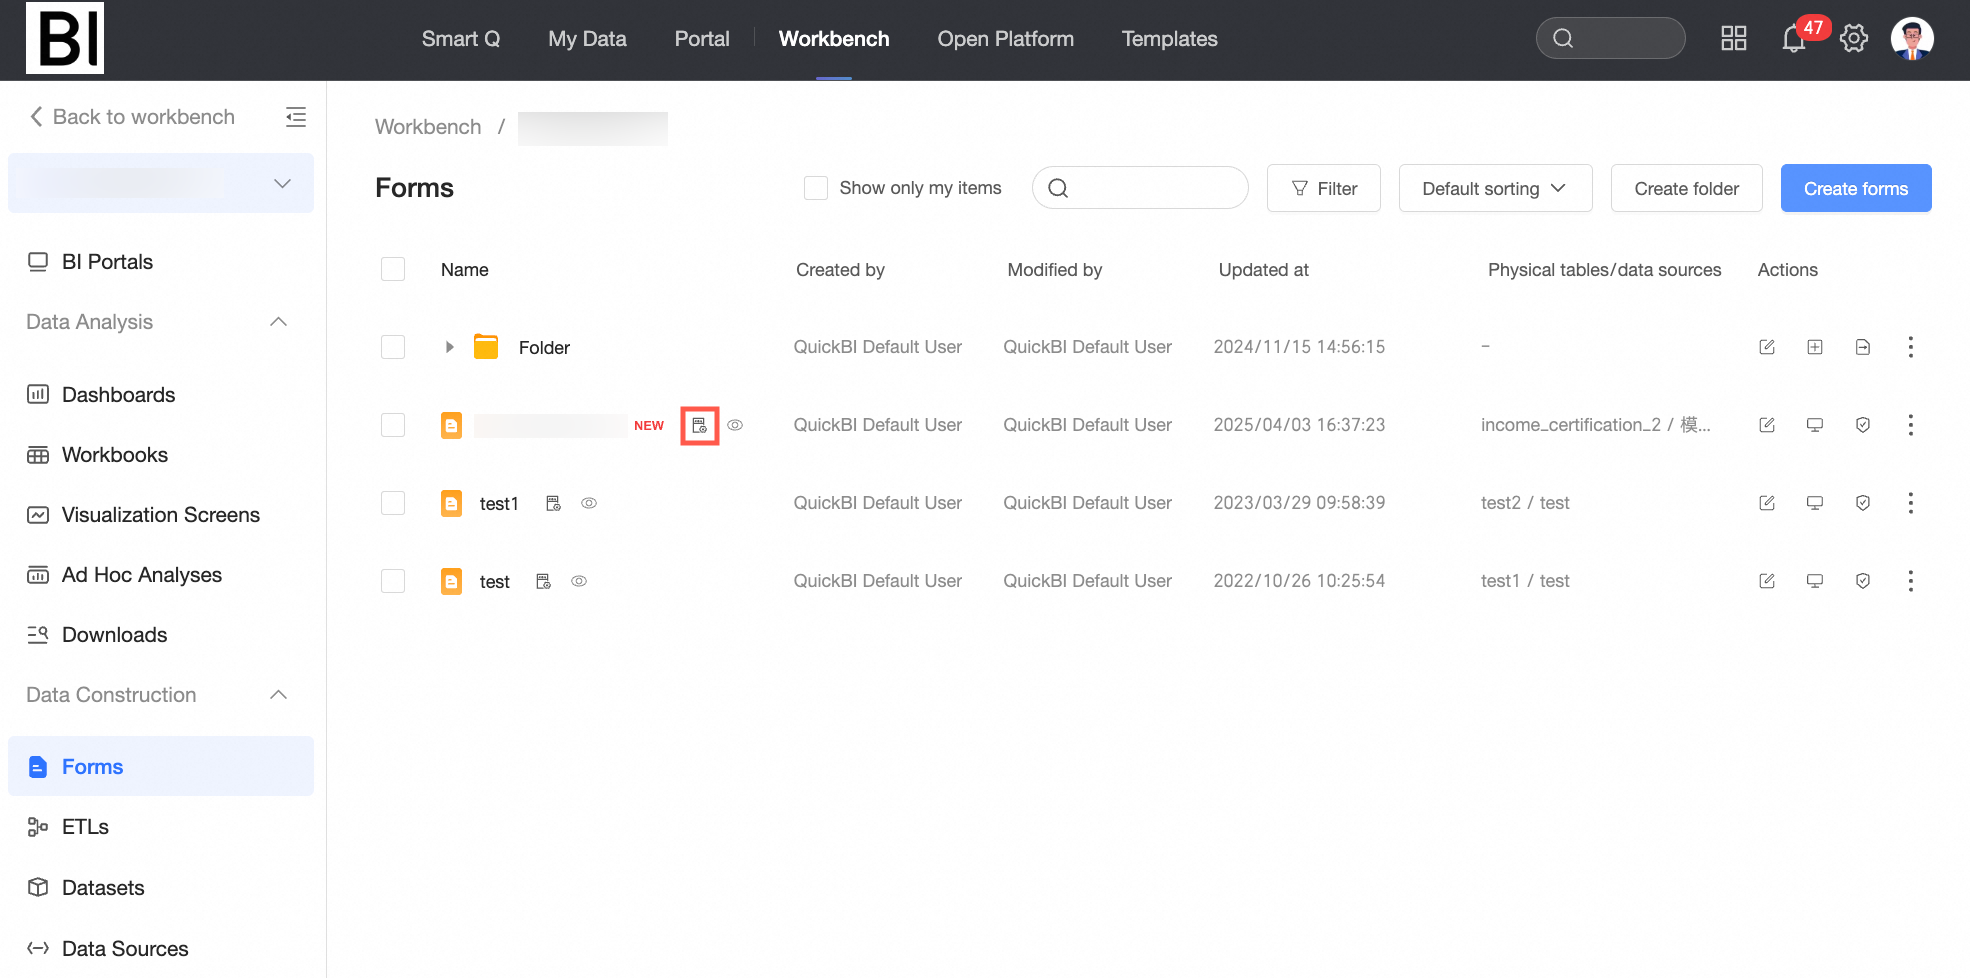Collapse the Data Construction section
The image size is (1970, 978).
(279, 695)
